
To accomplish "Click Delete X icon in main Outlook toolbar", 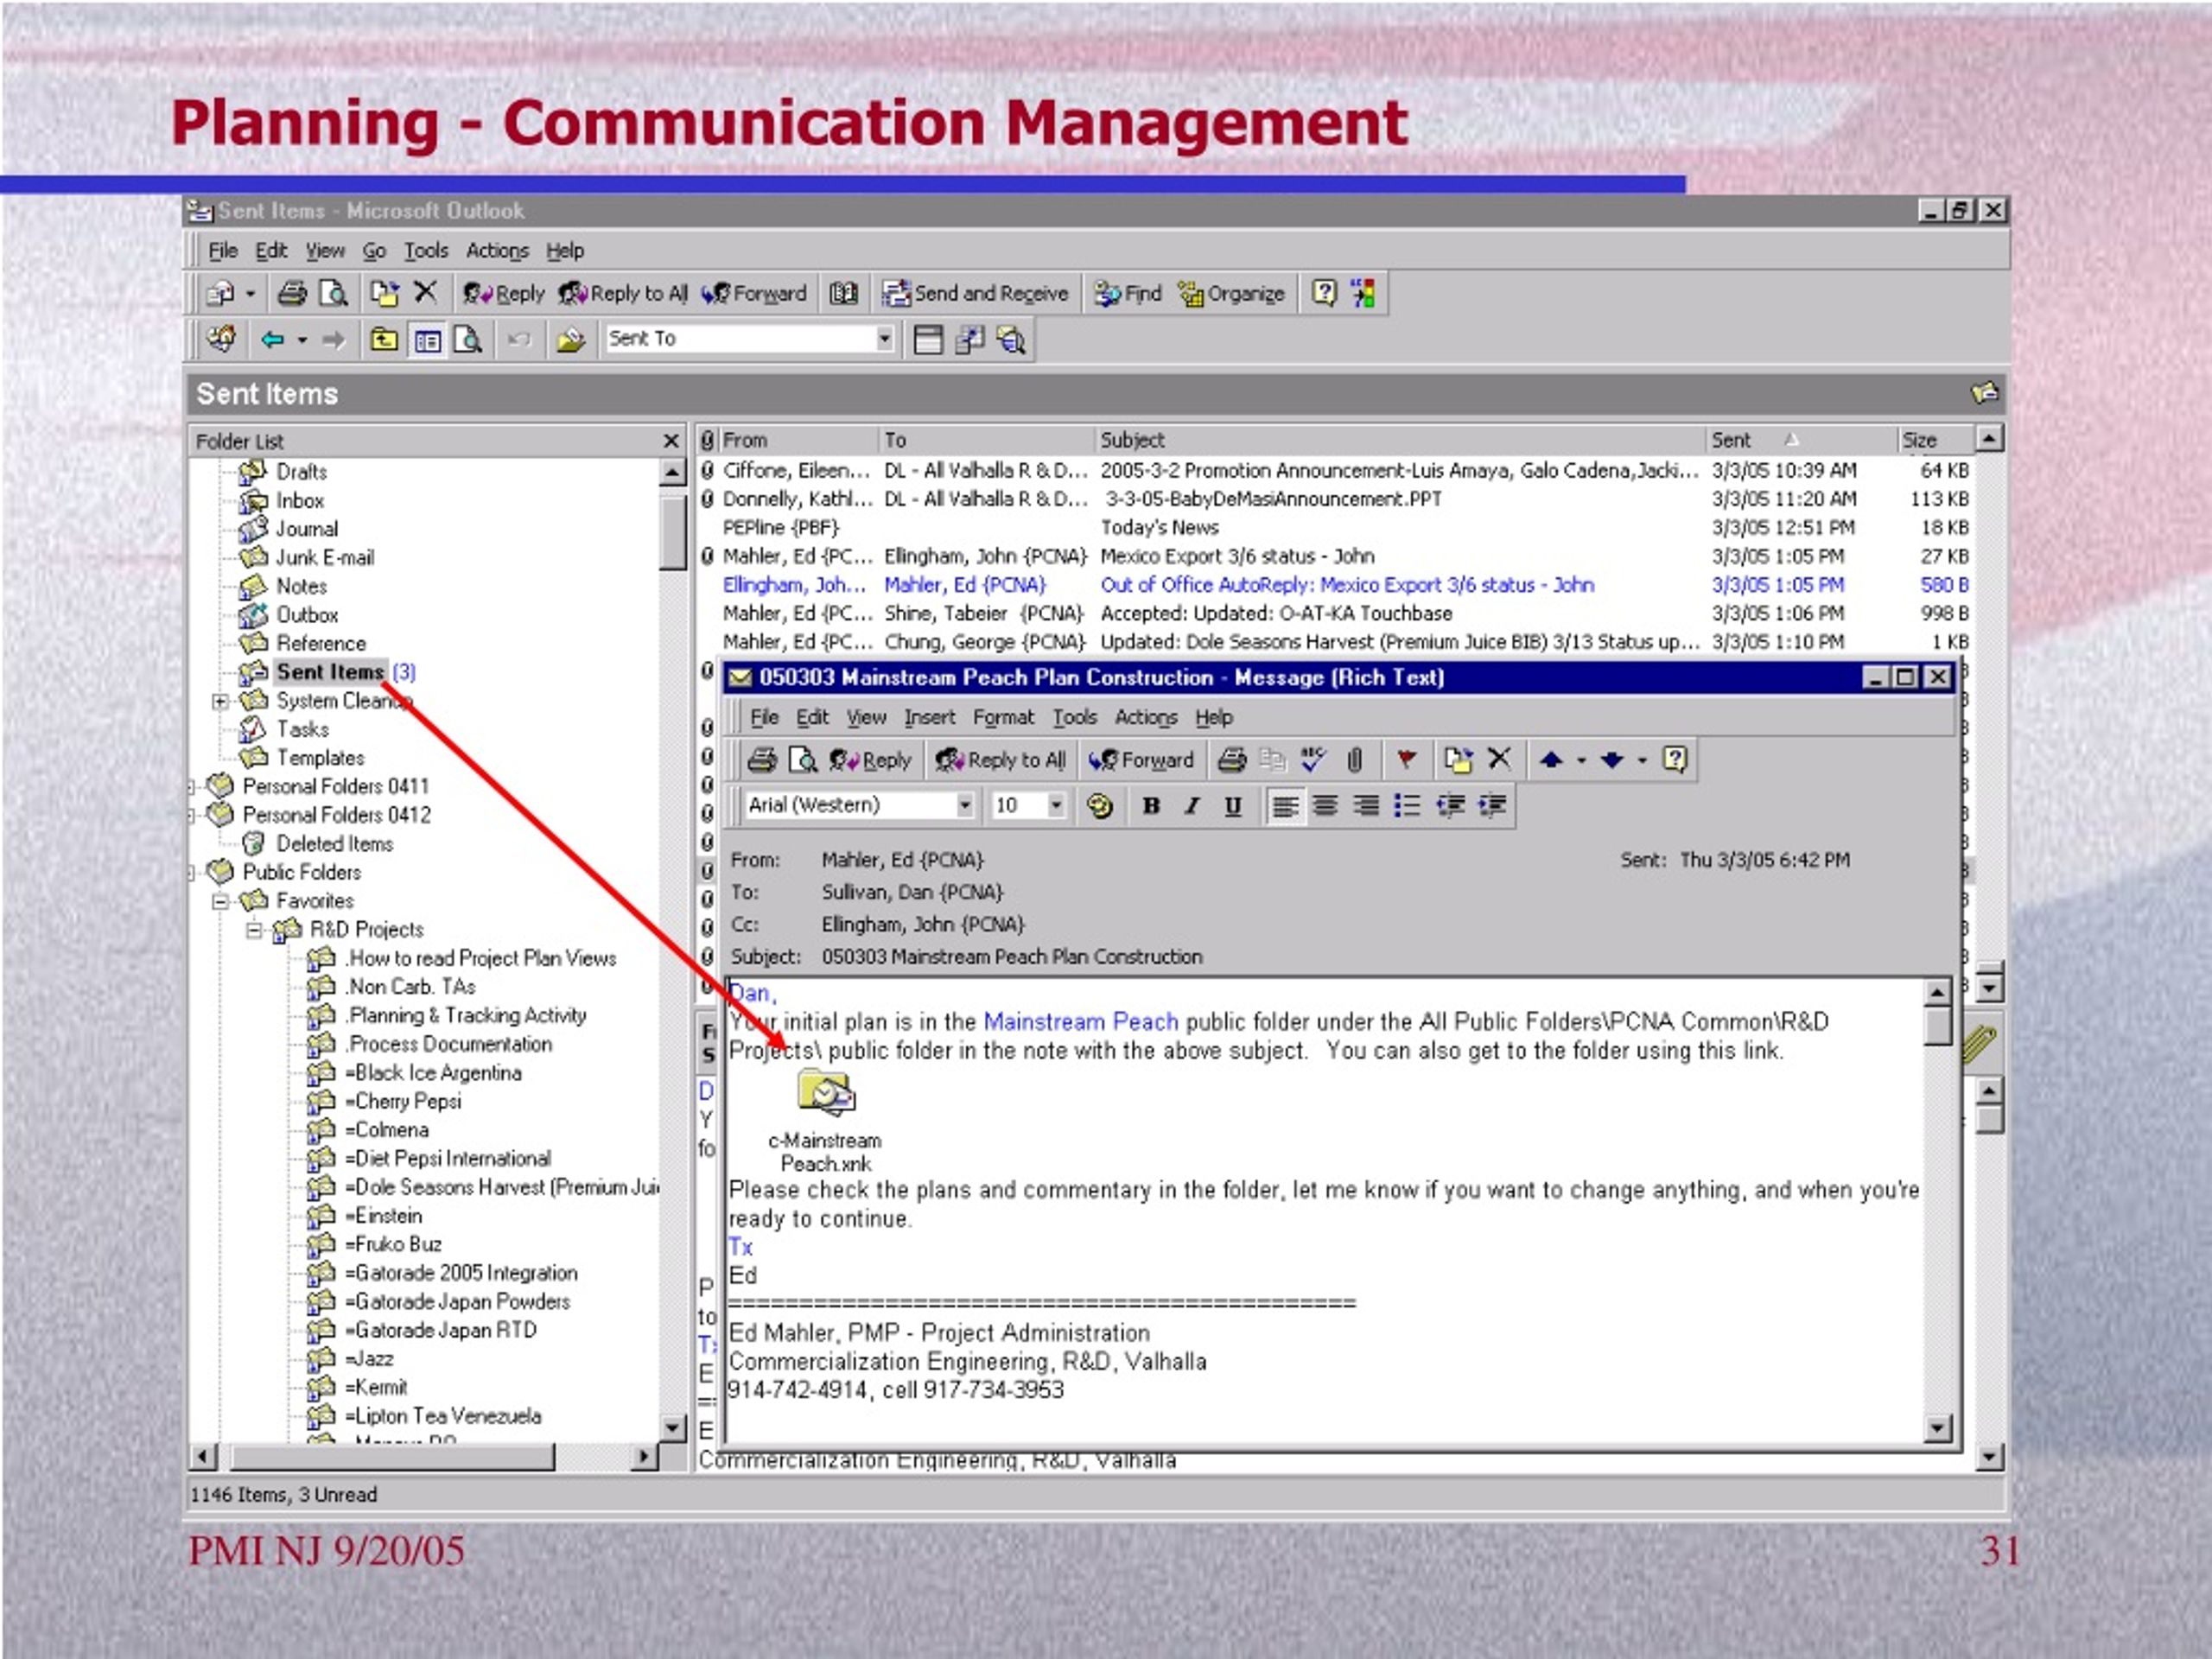I will pos(426,292).
